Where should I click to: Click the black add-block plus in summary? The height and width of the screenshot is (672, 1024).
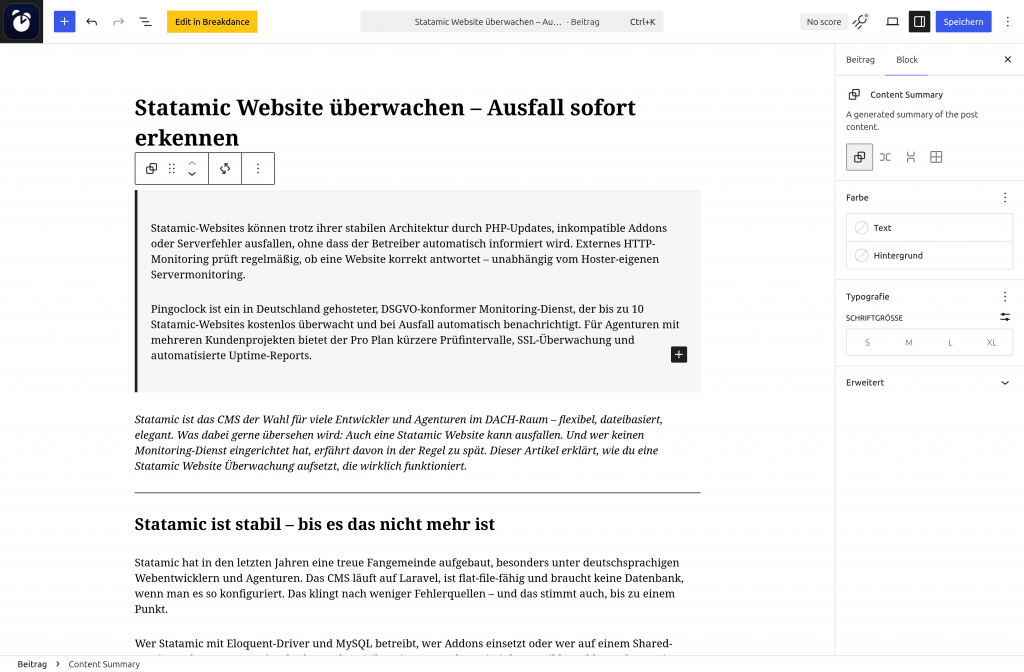(x=679, y=355)
